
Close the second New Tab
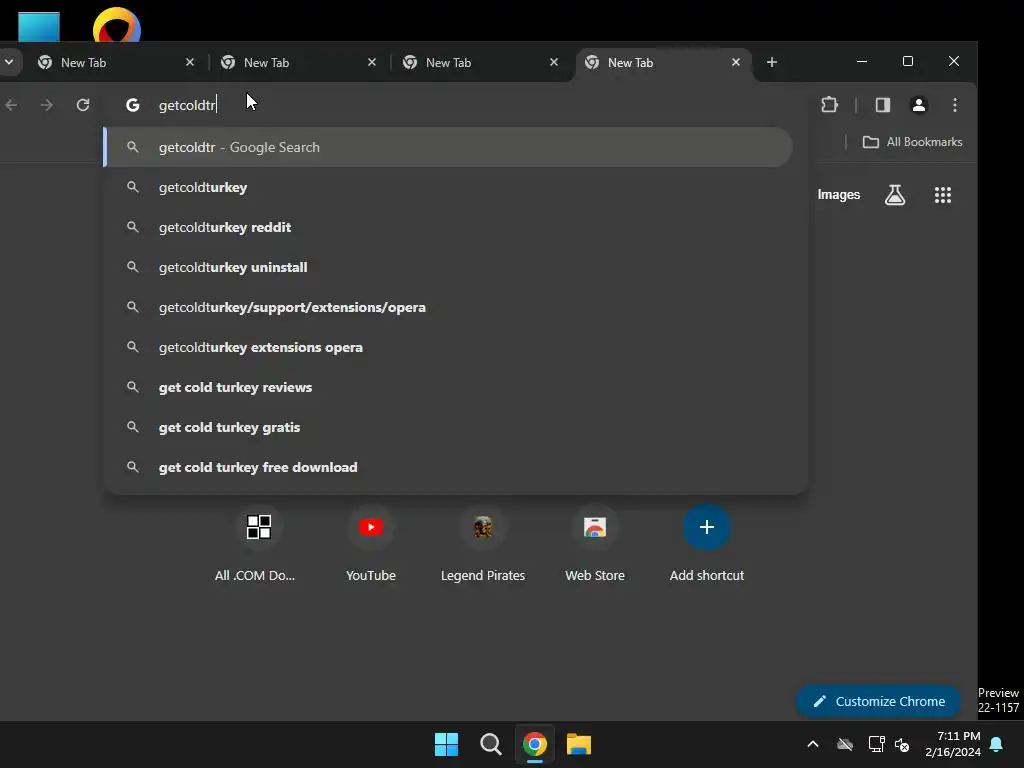(x=372, y=62)
